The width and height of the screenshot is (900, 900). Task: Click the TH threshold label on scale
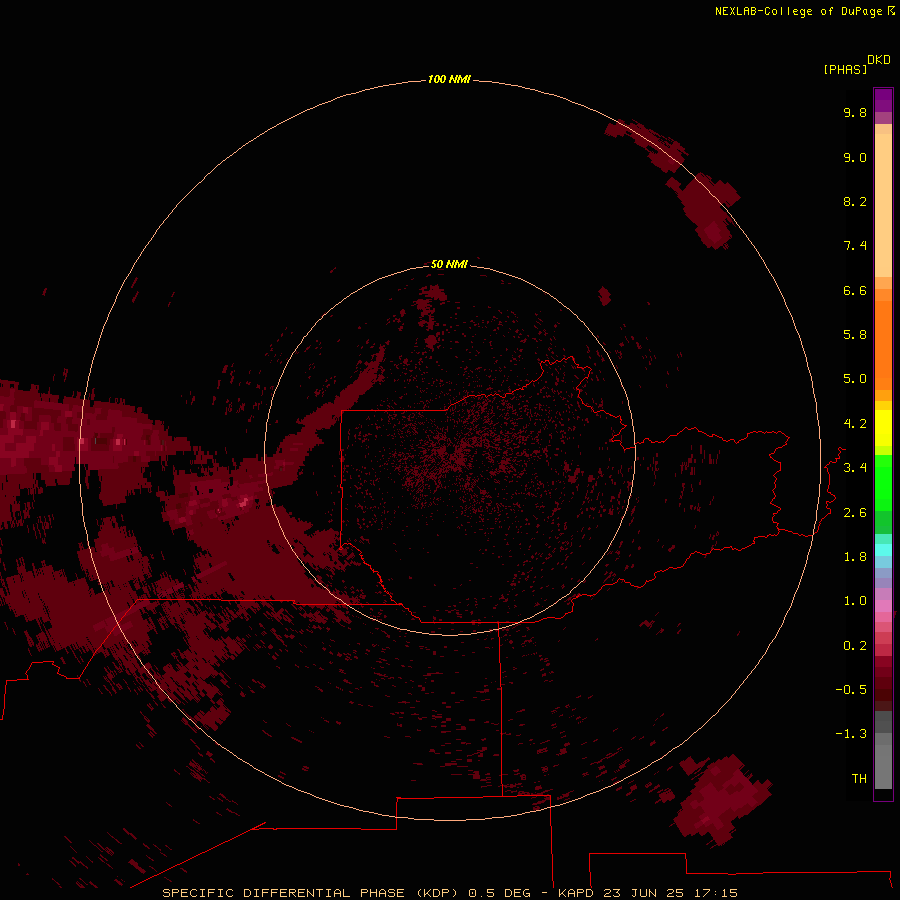click(x=859, y=779)
